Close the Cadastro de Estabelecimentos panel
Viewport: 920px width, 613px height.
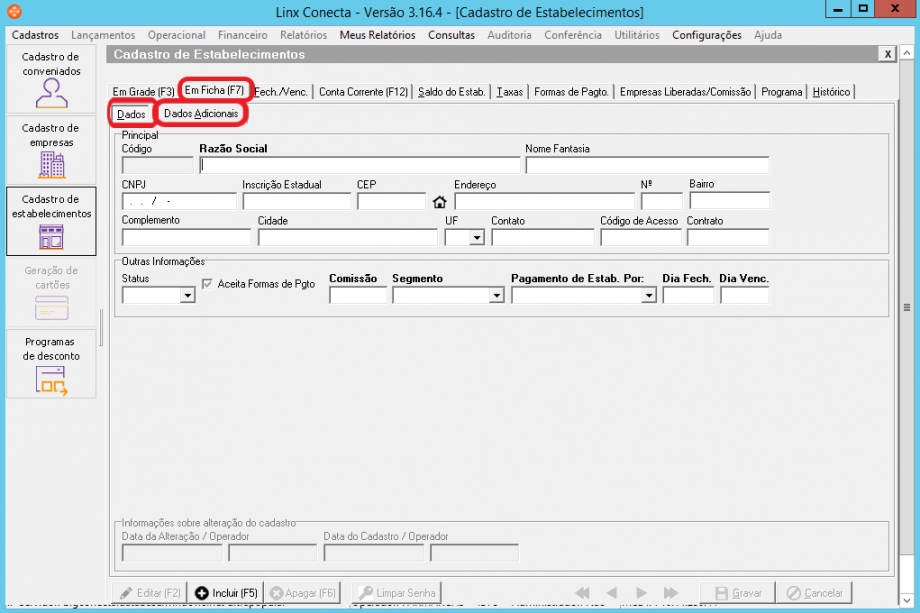(887, 54)
